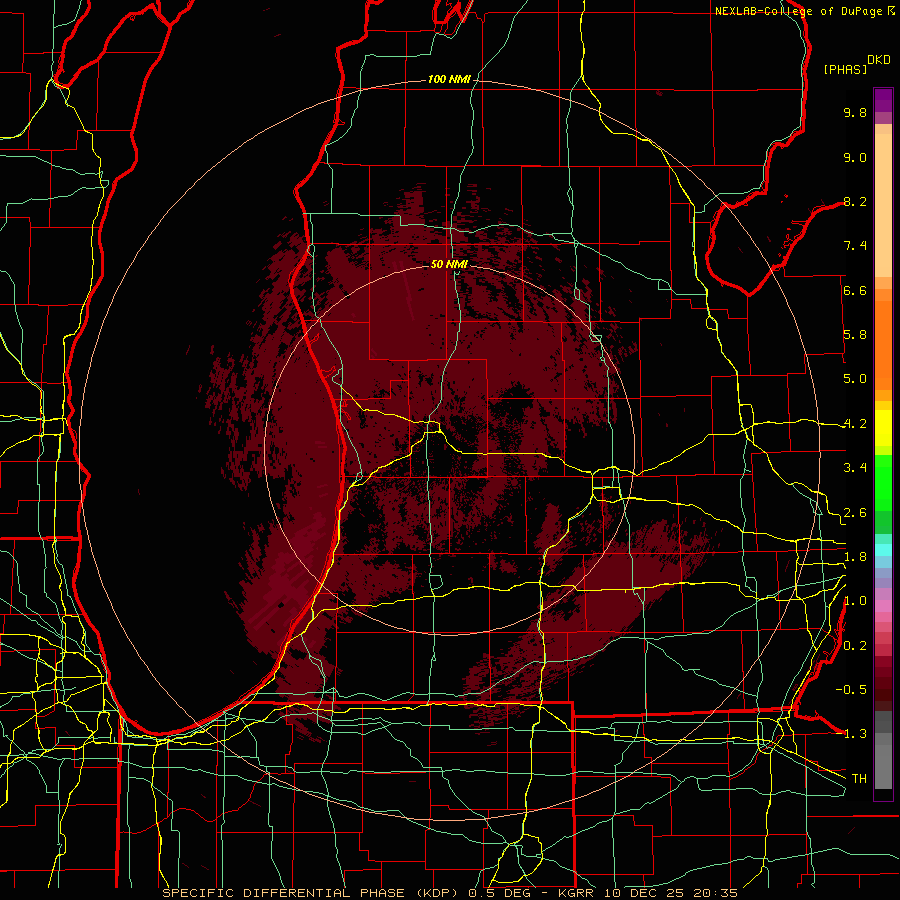This screenshot has height=900, width=900.
Task: Click the cyan band on the color bar
Action: tap(883, 550)
